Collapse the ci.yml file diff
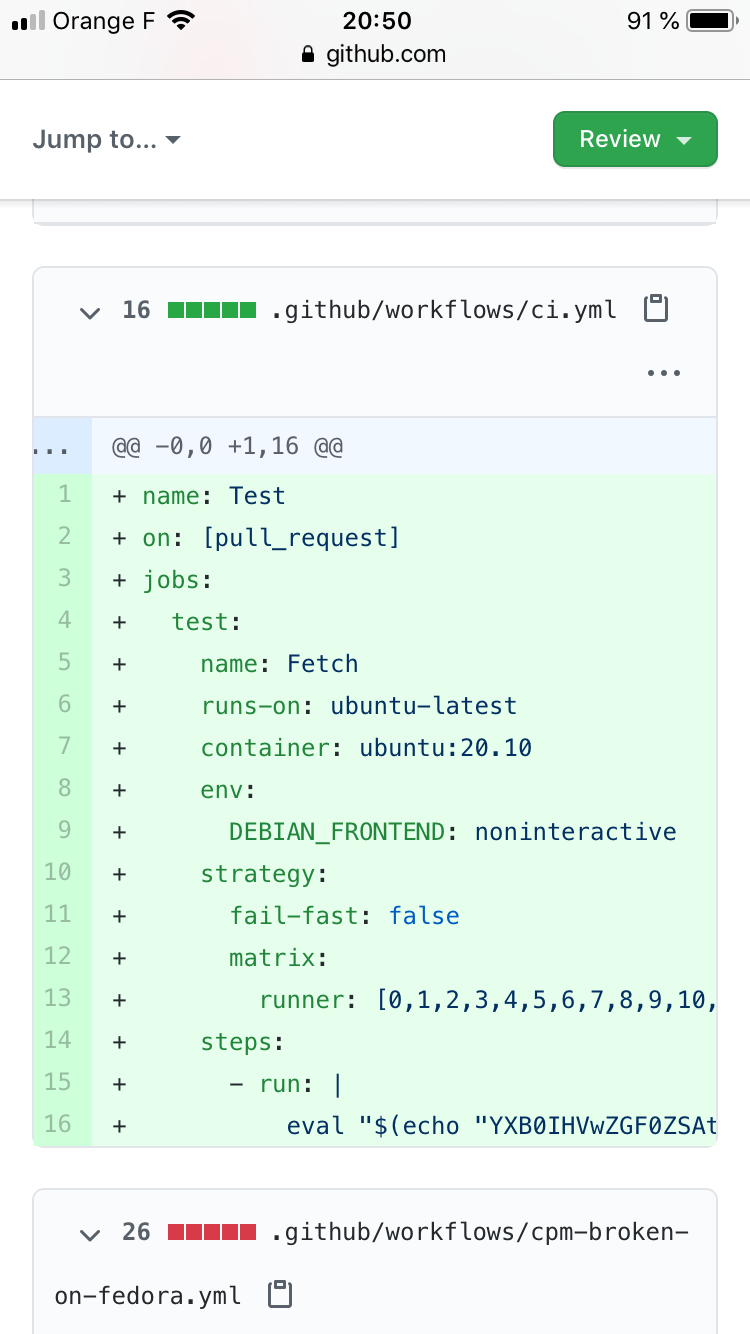 click(90, 312)
